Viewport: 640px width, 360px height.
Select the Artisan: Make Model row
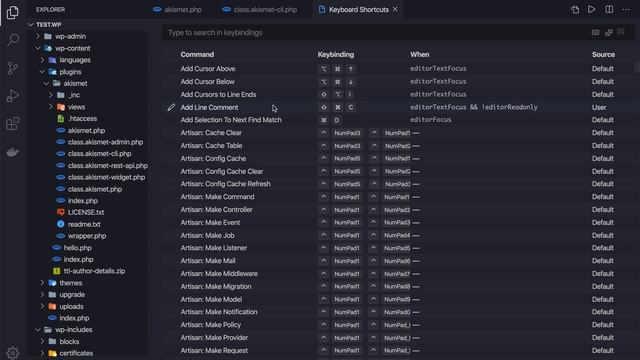(398, 299)
